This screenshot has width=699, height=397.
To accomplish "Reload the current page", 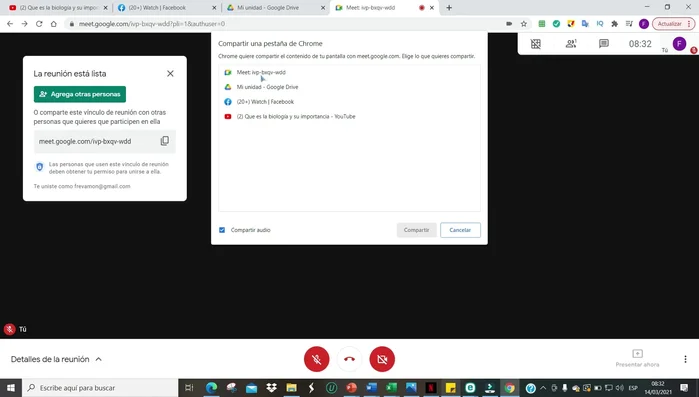I will click(x=39, y=24).
